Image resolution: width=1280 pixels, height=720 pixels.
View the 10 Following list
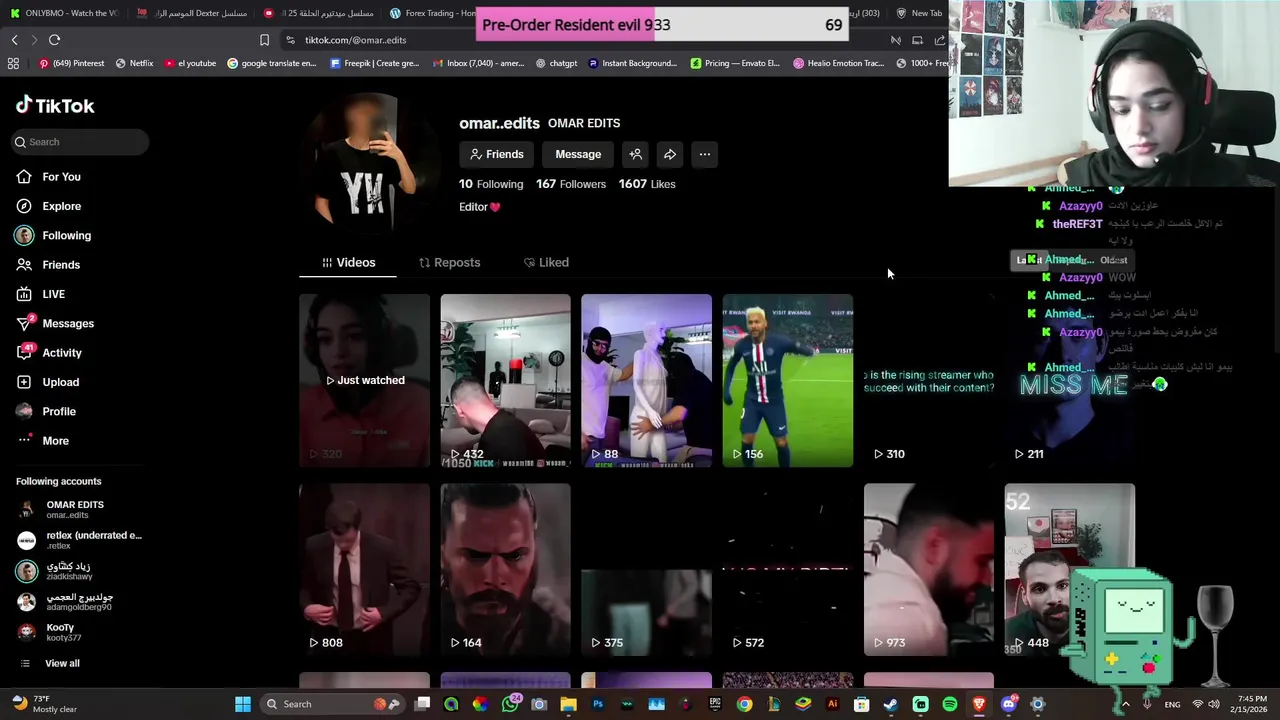click(x=491, y=184)
